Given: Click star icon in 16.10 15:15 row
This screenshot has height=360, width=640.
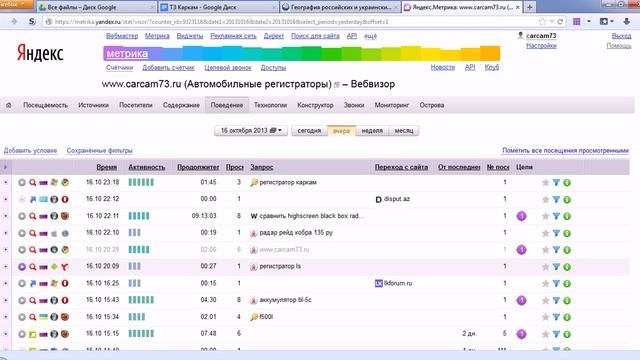Looking at the screenshot, I should pos(545,334).
